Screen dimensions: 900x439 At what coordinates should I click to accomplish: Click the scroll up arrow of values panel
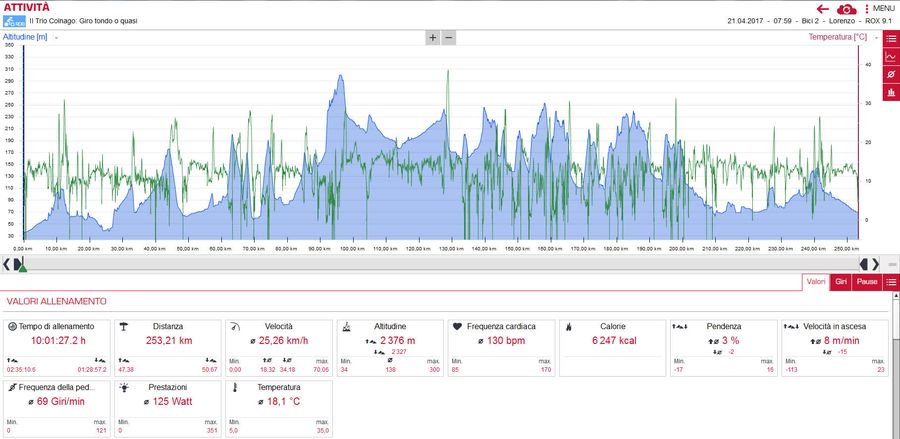tap(895, 296)
